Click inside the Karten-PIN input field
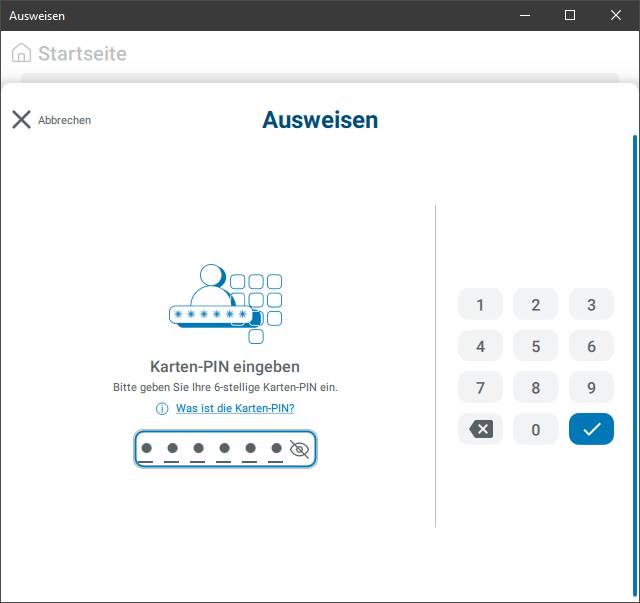This screenshot has height=603, width=640. coord(212,450)
